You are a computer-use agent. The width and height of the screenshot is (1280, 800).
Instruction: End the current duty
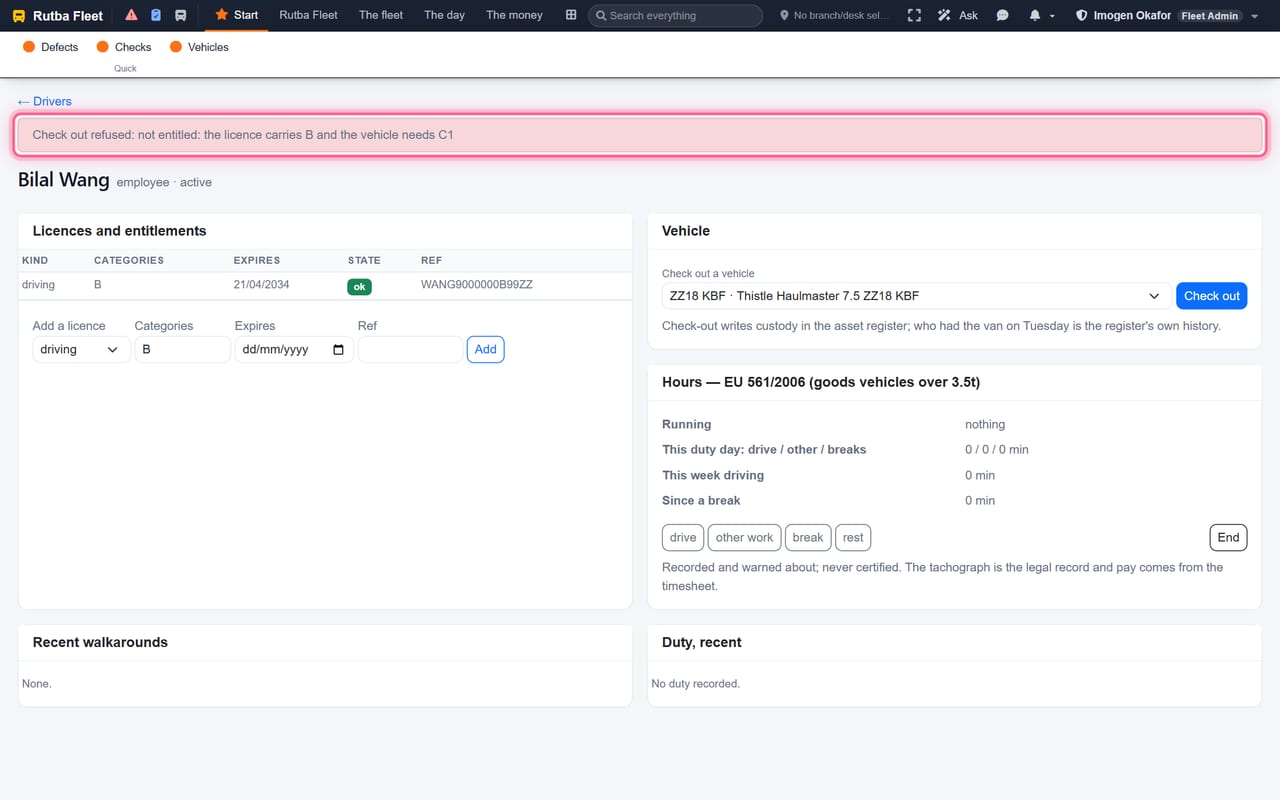1228,537
